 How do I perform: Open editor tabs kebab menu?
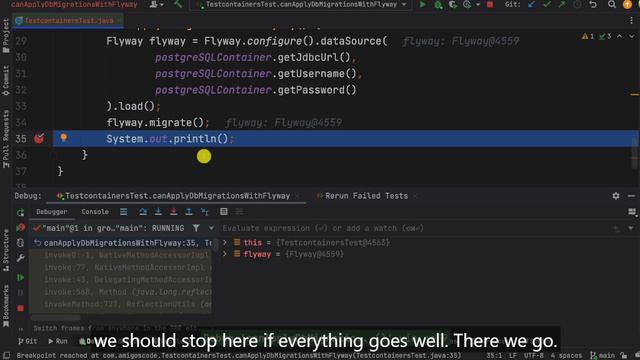coord(631,20)
